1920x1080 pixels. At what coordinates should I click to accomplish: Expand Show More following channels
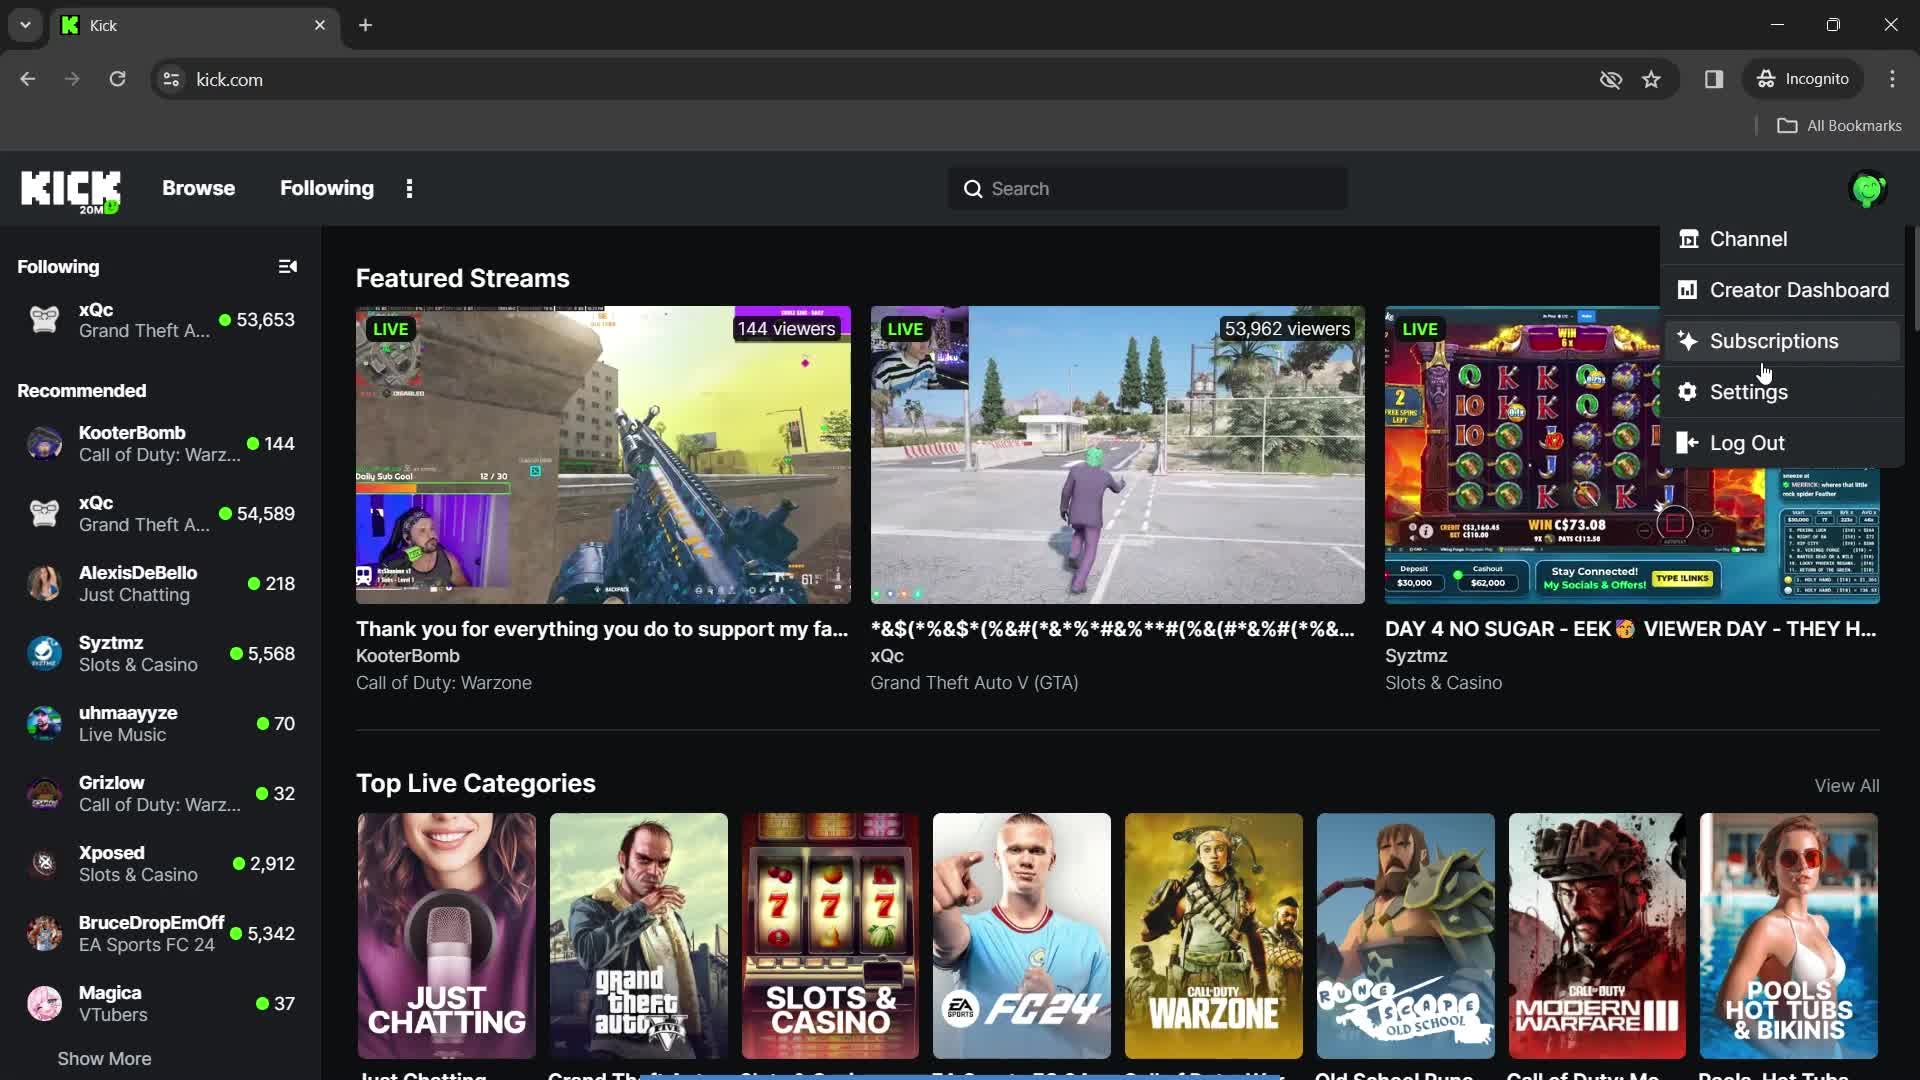(x=104, y=1058)
